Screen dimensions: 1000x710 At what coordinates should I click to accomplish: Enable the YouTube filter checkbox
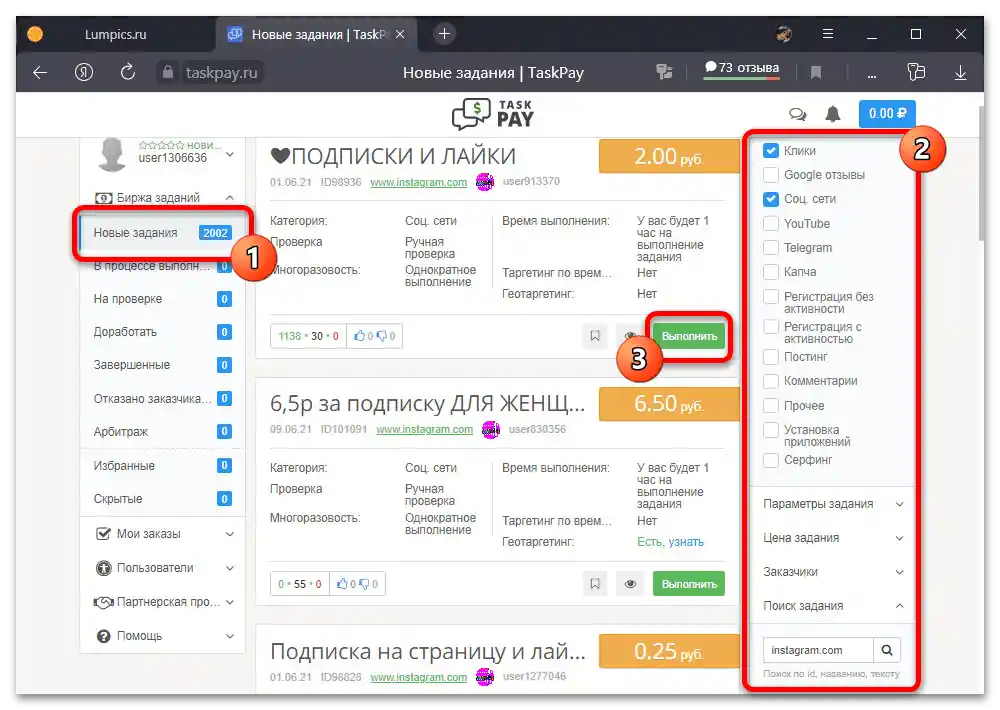[771, 223]
